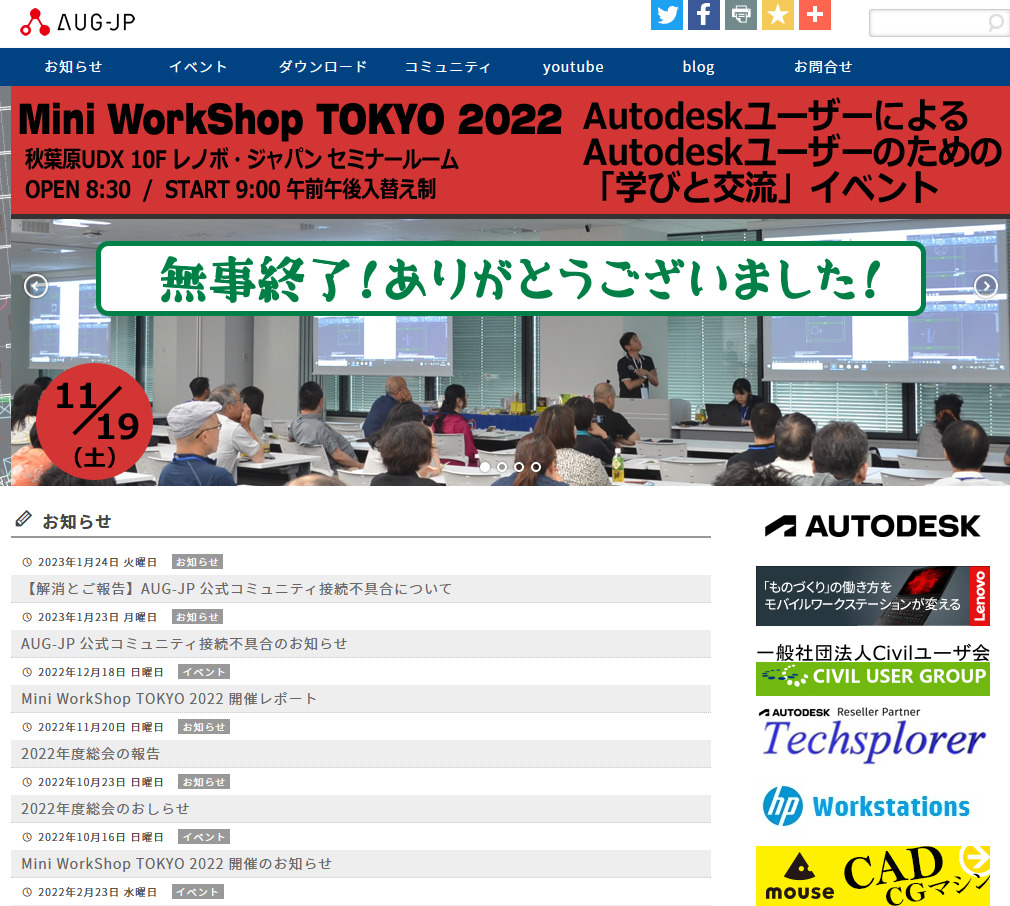Screen dimensions: 1010x906
Task: Open the 2022年度総会の報告 article
Action: [361, 753]
